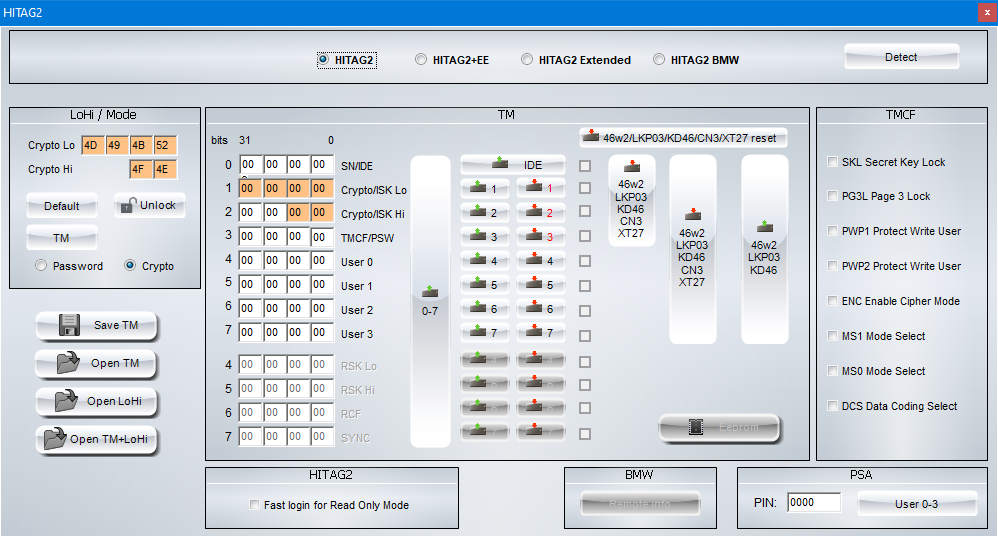The image size is (998, 537).
Task: Toggle MS1 Mode Select checkbox
Action: 832,336
